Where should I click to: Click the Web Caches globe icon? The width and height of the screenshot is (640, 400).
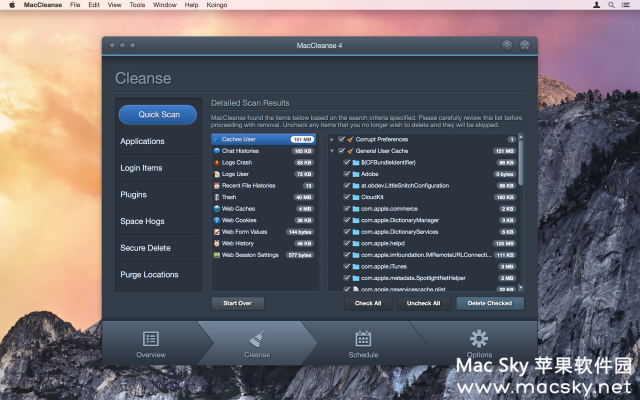point(217,209)
